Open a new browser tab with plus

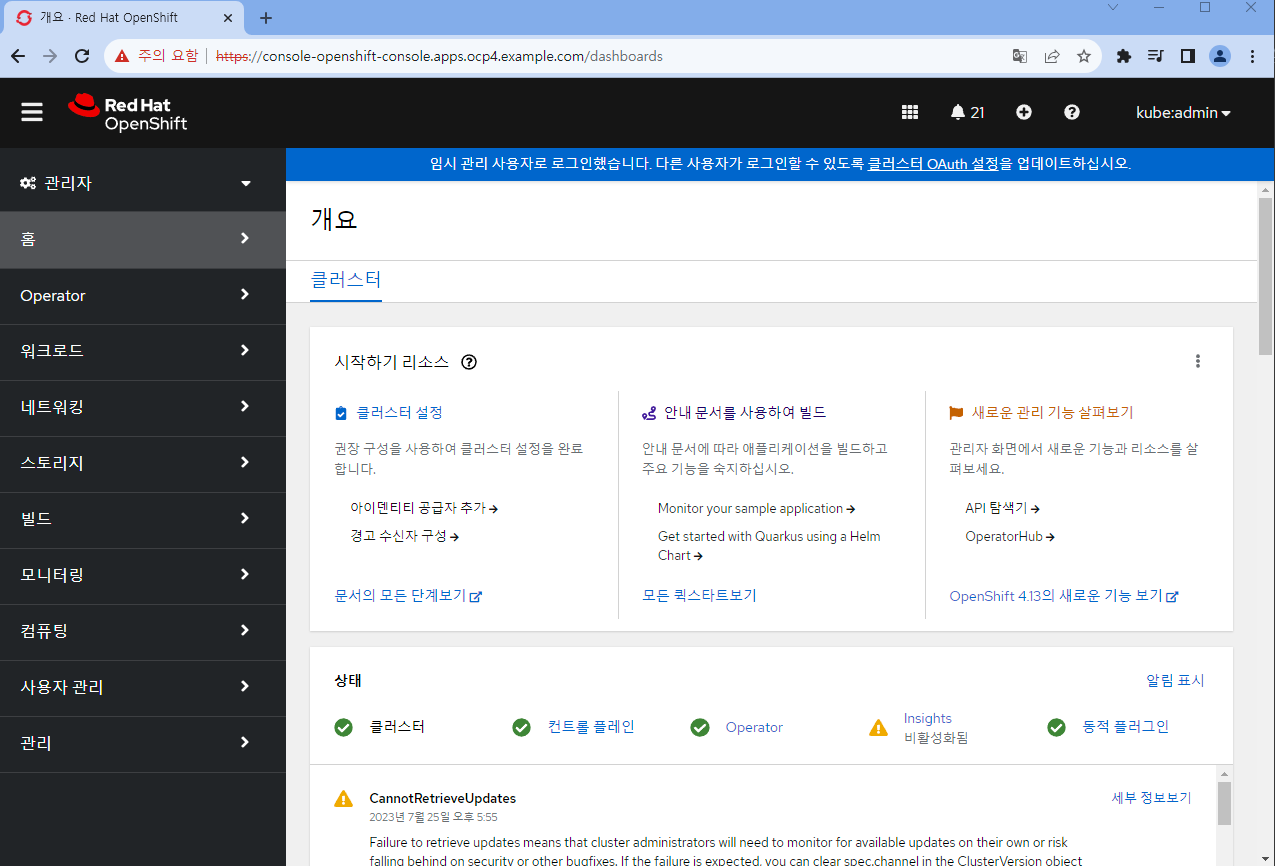point(266,18)
